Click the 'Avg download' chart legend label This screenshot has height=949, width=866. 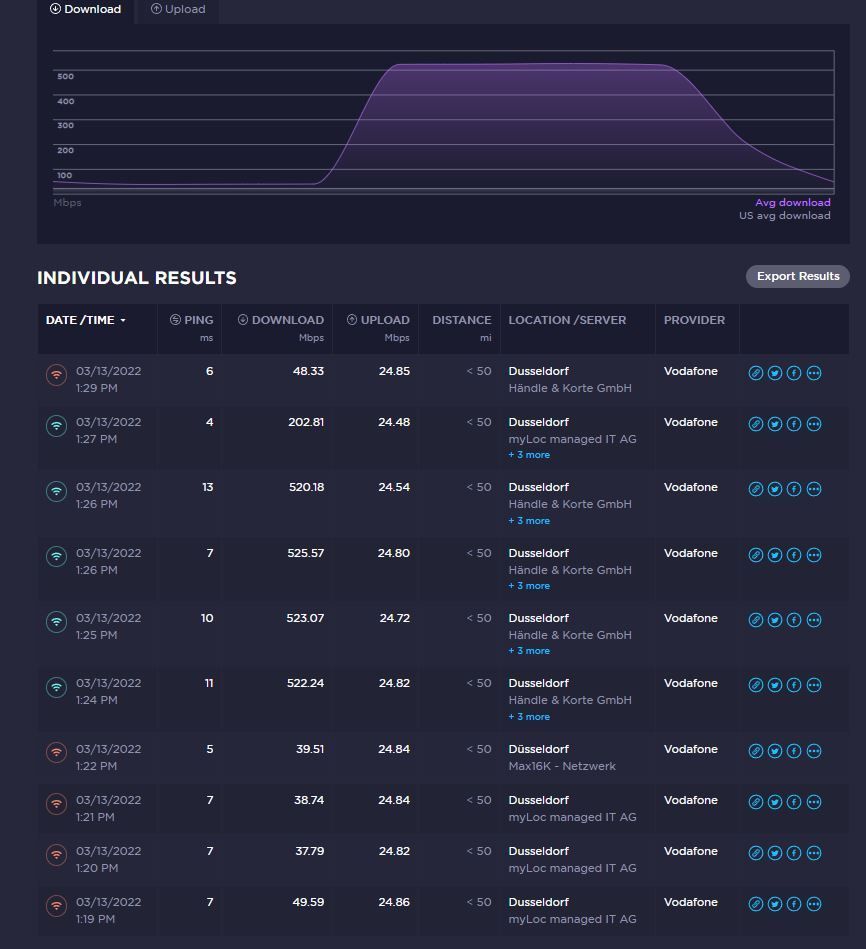pyautogui.click(x=792, y=202)
